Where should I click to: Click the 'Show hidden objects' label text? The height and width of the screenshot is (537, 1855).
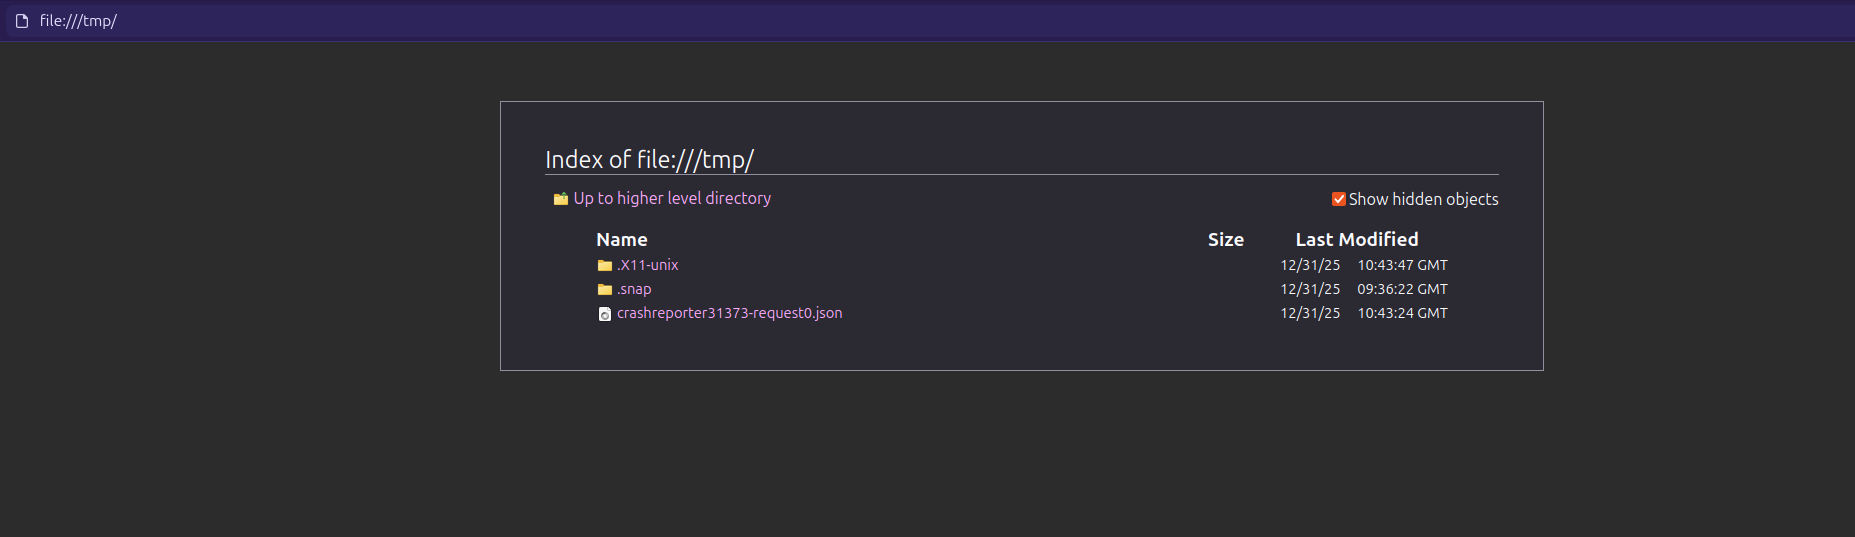pos(1423,200)
